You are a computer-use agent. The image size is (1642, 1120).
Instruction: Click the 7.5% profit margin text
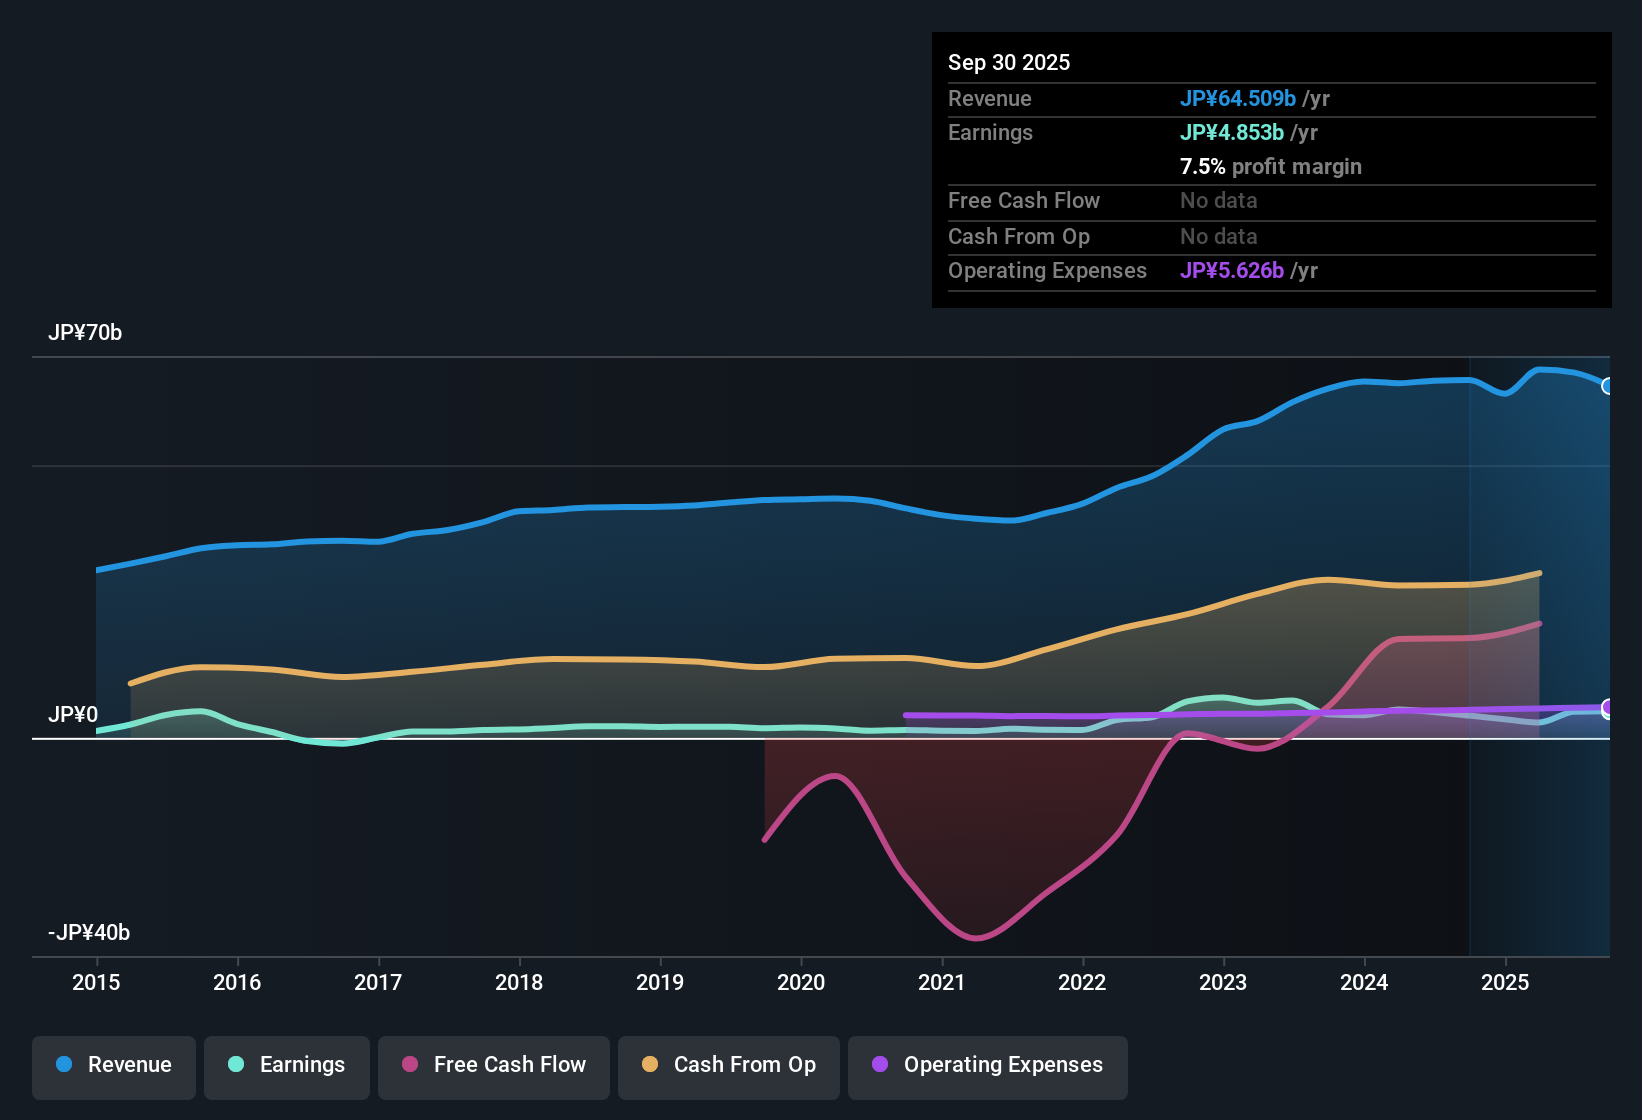[1270, 167]
